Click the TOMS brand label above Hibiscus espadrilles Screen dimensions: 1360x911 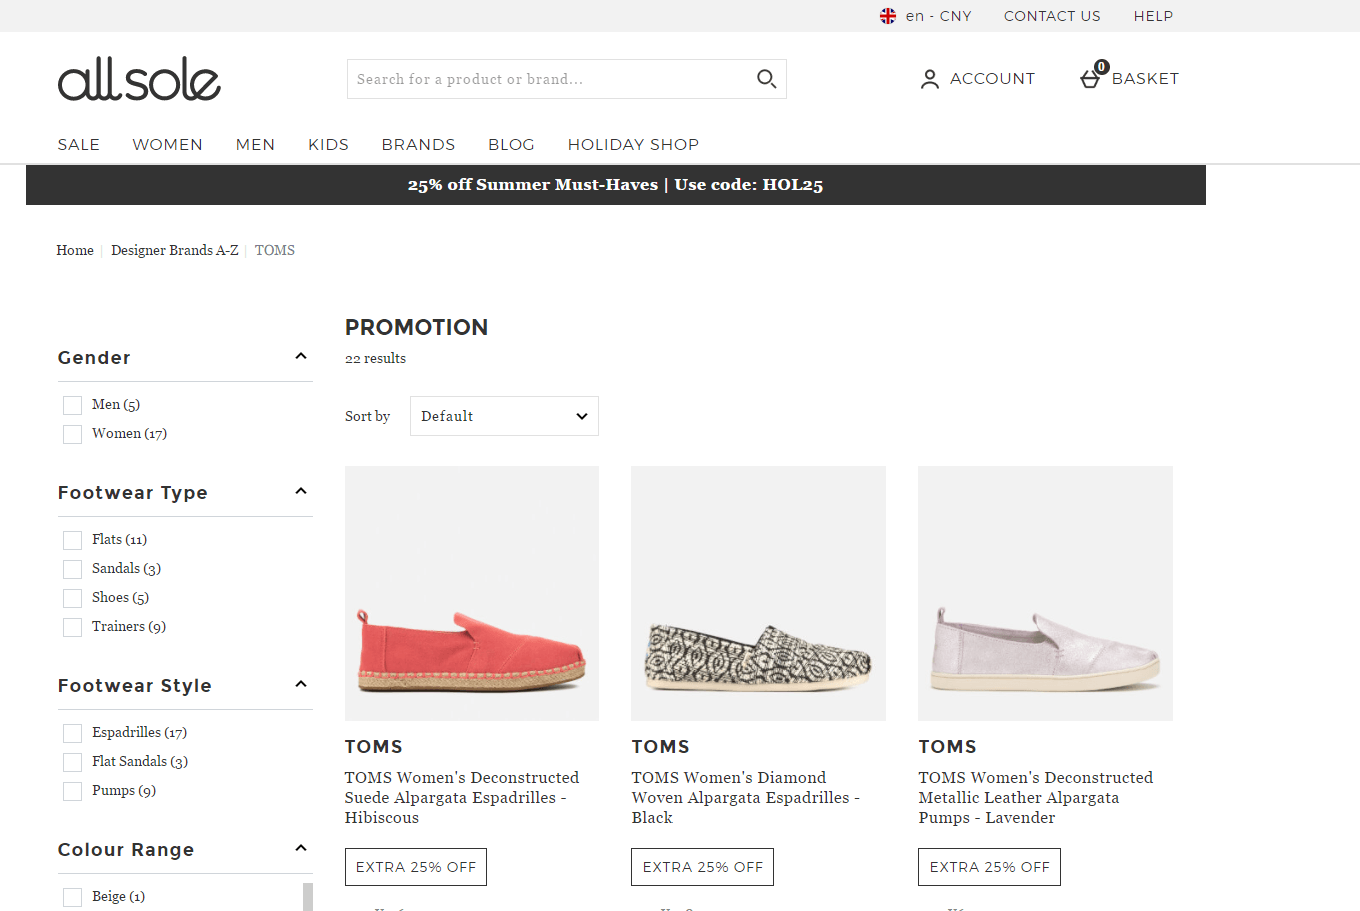pyautogui.click(x=374, y=746)
